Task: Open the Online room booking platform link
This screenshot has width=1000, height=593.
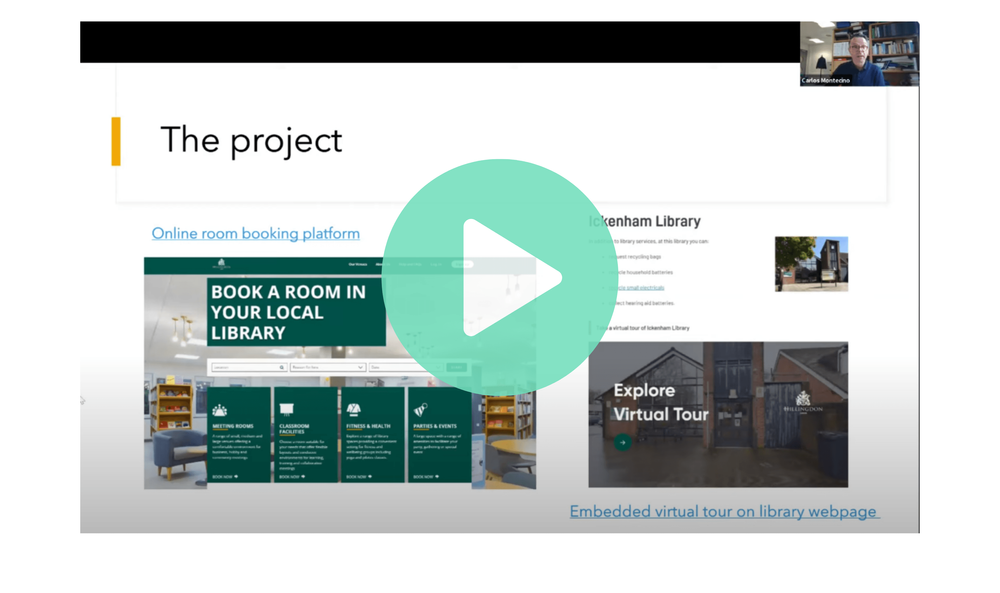Action: click(255, 233)
